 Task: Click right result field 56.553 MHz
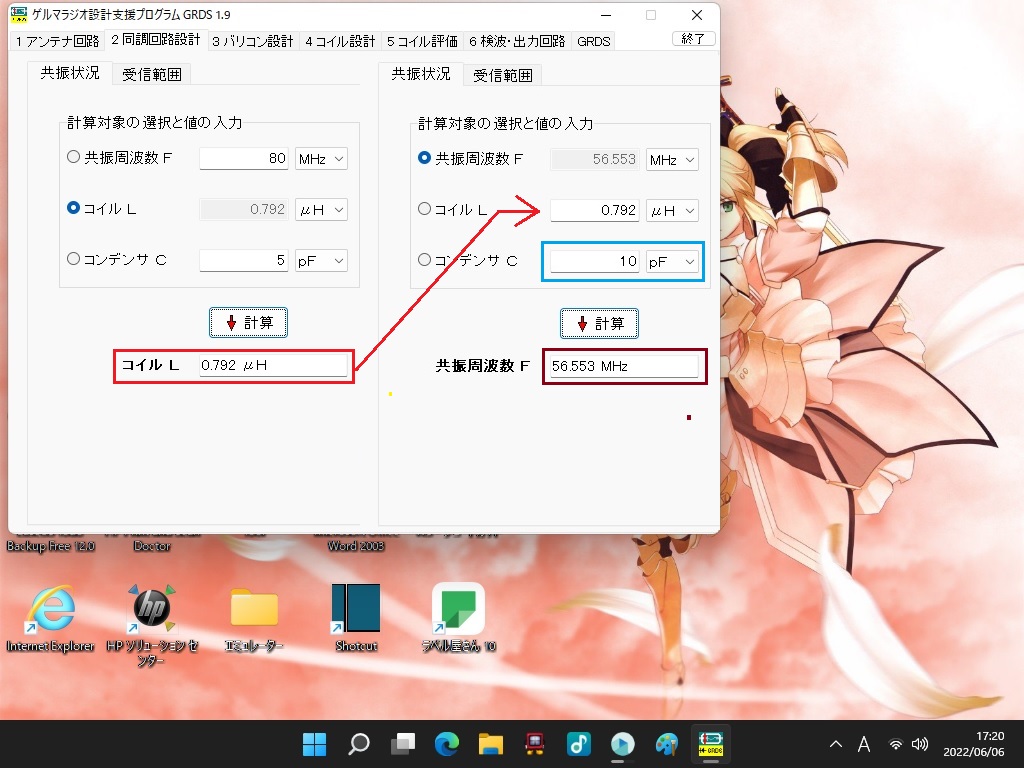pos(624,366)
